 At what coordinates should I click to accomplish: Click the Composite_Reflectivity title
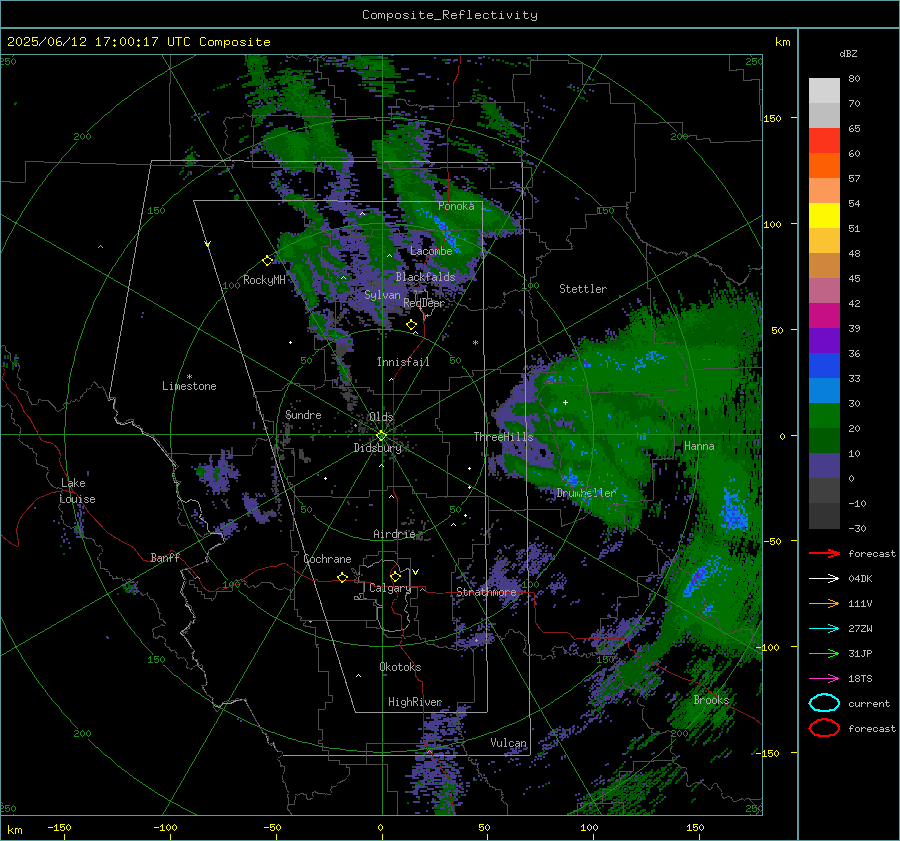(449, 15)
